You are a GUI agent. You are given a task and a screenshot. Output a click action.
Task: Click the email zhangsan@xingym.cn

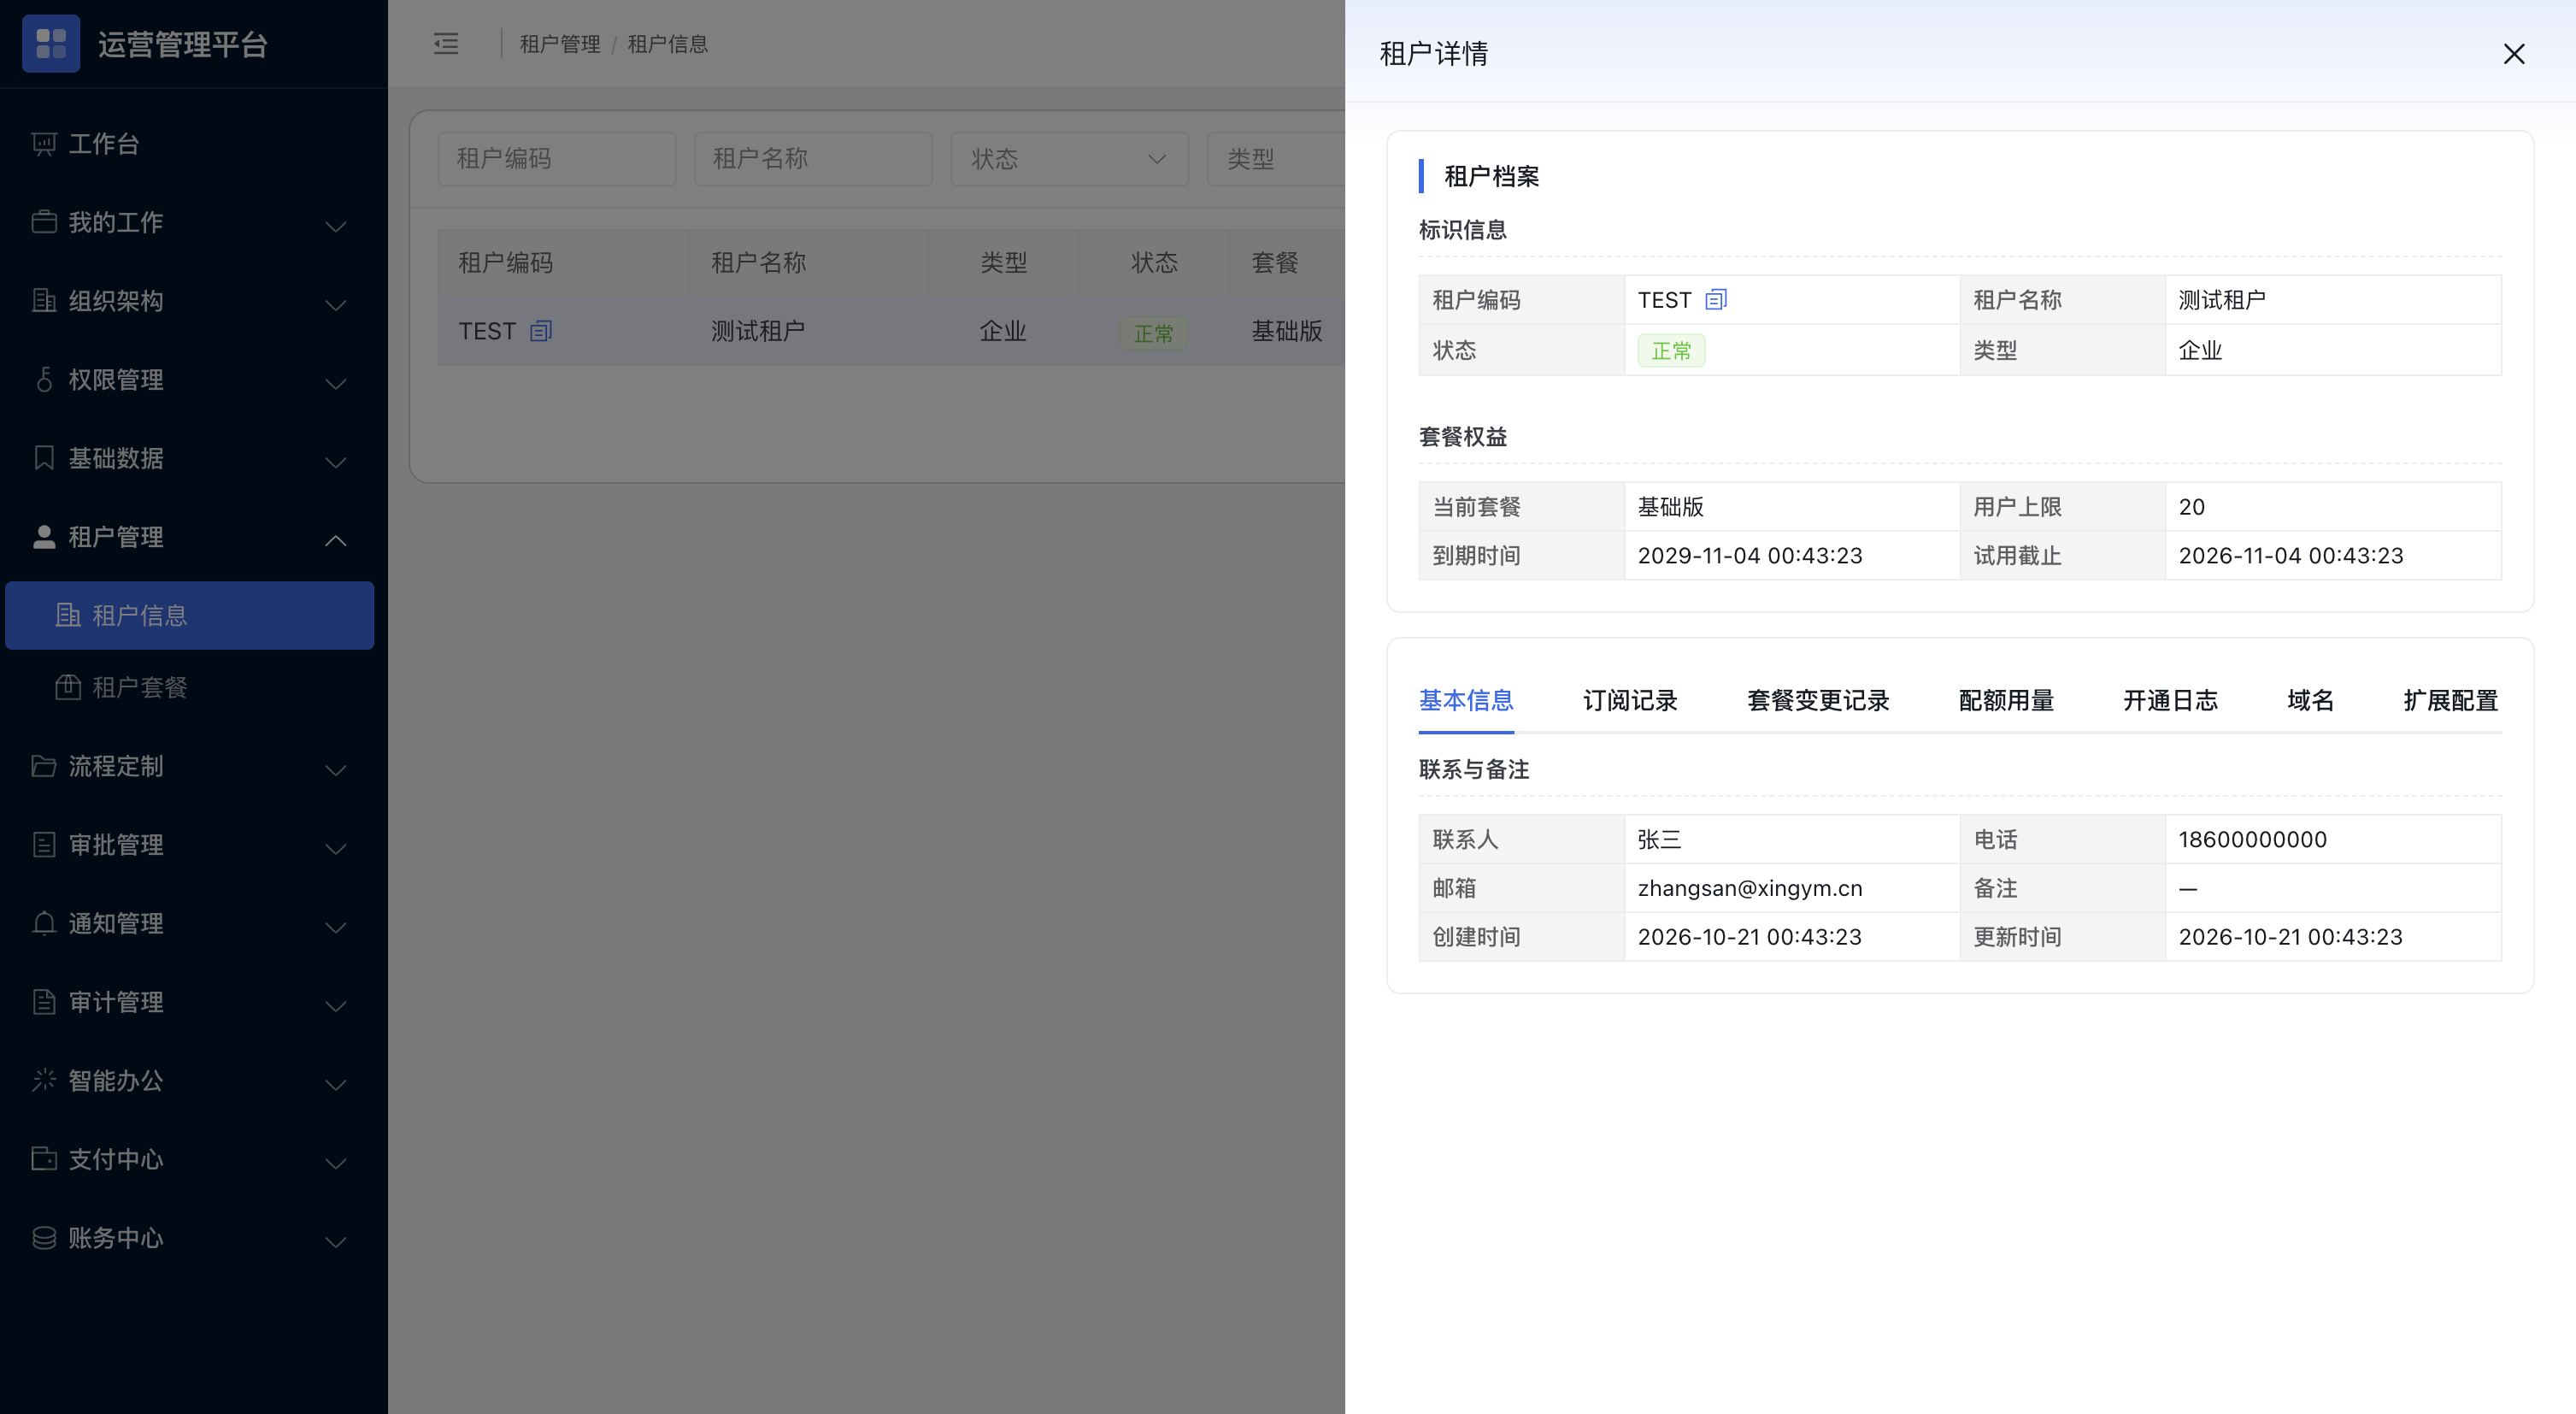[x=1750, y=888]
